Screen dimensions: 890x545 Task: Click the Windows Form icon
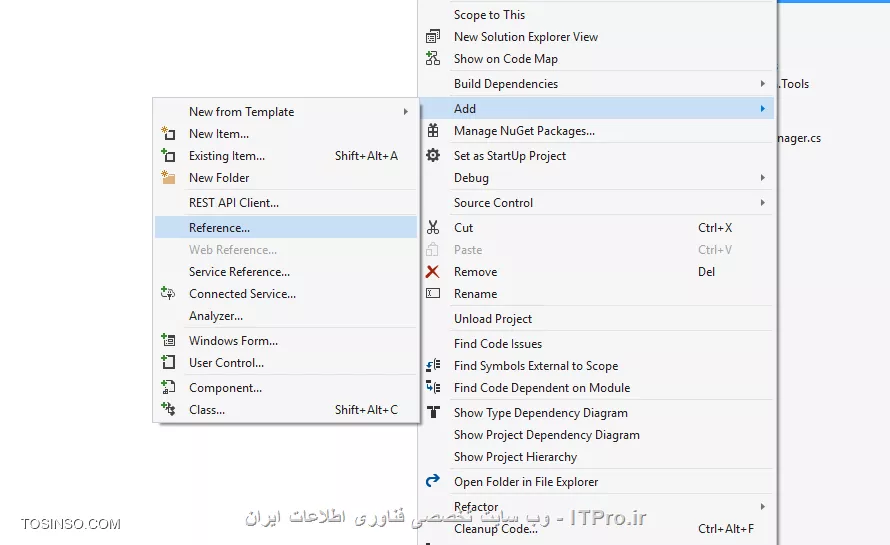pyautogui.click(x=168, y=341)
